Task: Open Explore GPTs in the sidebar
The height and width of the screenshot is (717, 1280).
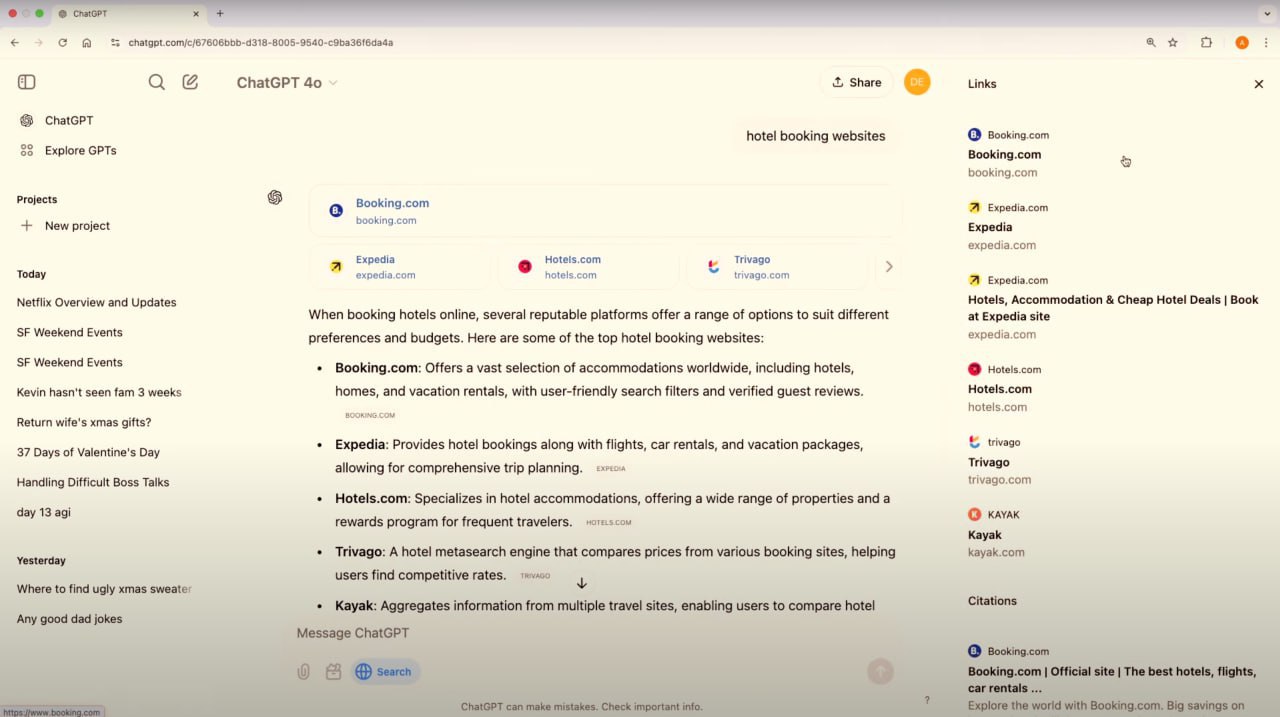Action: coord(80,150)
